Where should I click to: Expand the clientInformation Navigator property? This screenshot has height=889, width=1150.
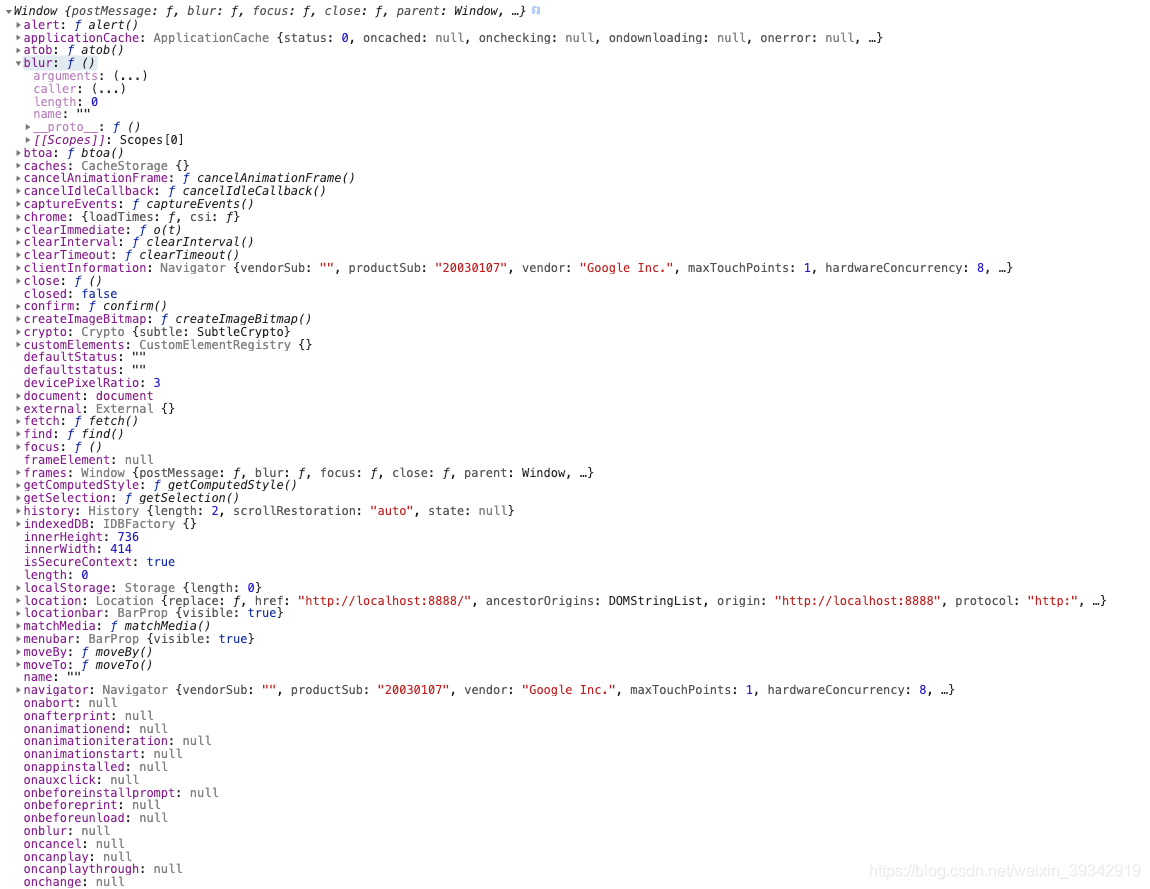click(18, 268)
